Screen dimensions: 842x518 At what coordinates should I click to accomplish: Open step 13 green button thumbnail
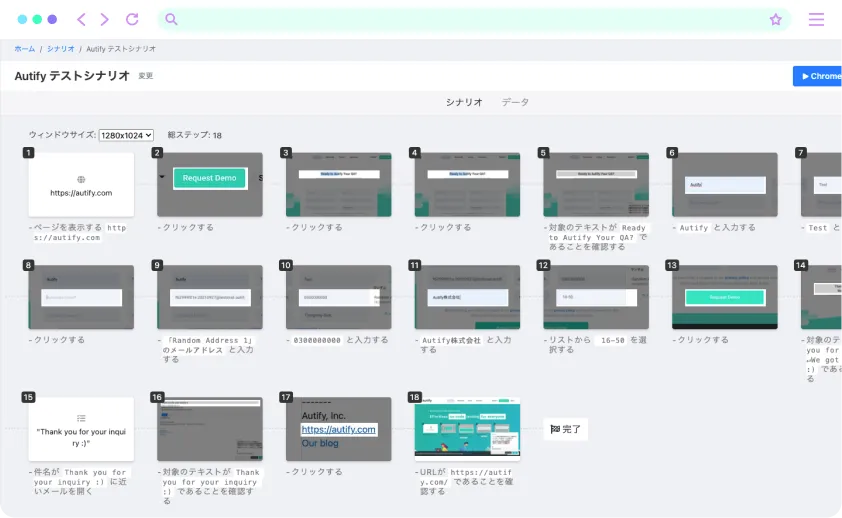[725, 297]
